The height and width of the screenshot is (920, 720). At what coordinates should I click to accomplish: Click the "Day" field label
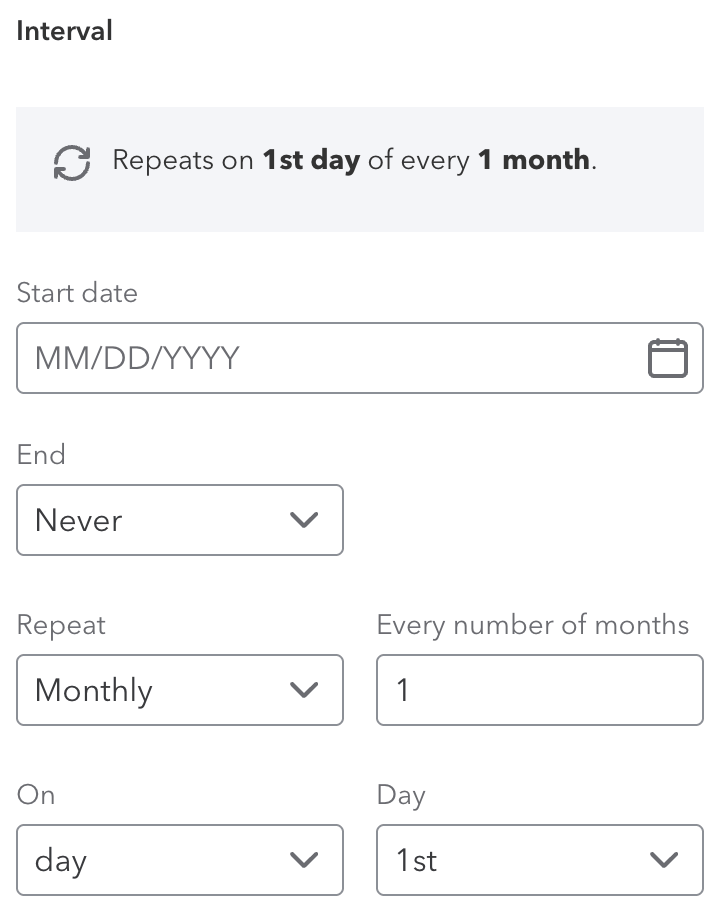(401, 795)
